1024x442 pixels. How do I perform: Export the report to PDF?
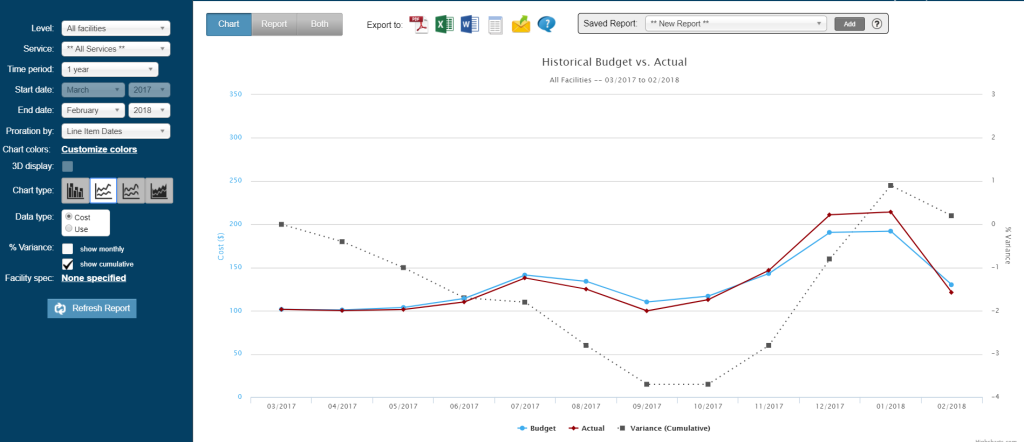(418, 25)
